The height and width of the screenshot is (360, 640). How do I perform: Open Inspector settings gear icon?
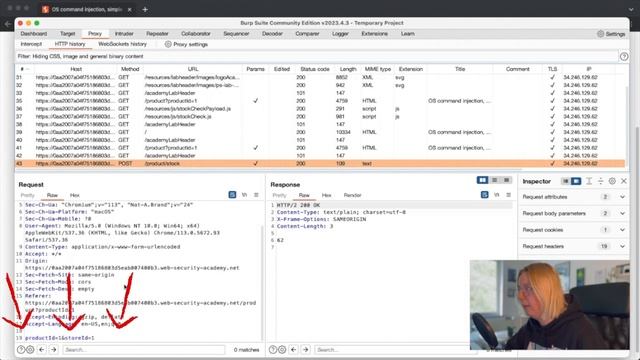pyautogui.click(x=612, y=181)
